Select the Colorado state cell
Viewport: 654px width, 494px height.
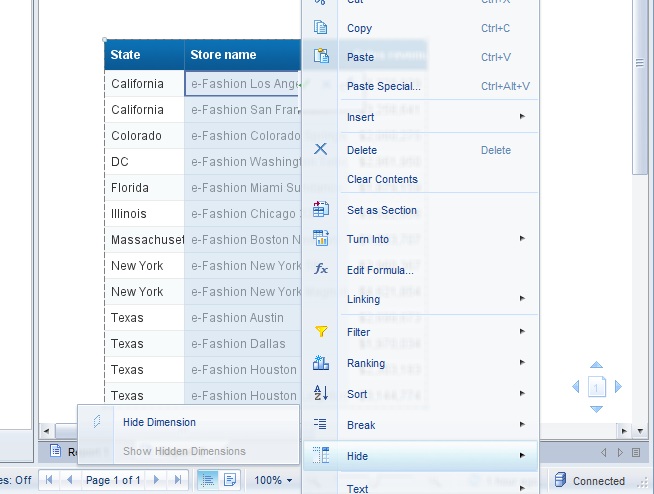[144, 136]
